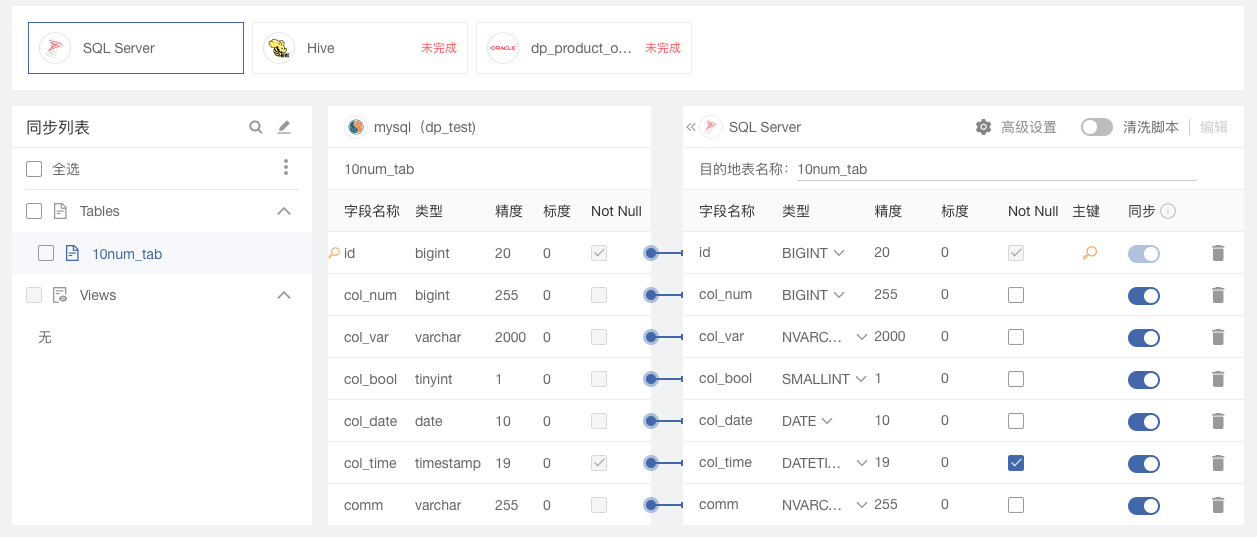Click the edit link beside the cleaning script
Viewport: 1257px width, 537px height.
pyautogui.click(x=1214, y=127)
